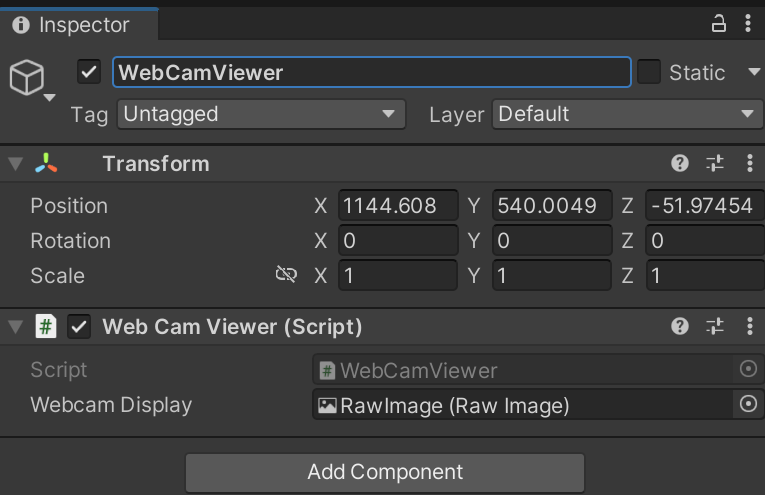The width and height of the screenshot is (765, 495).
Task: Click the Web Cam Viewer script icon
Action: click(46, 326)
